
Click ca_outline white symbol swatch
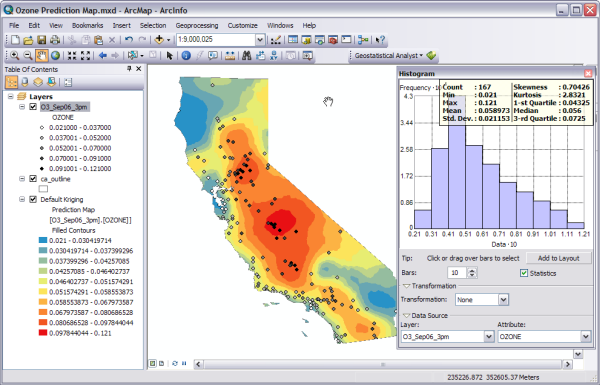(x=43, y=189)
